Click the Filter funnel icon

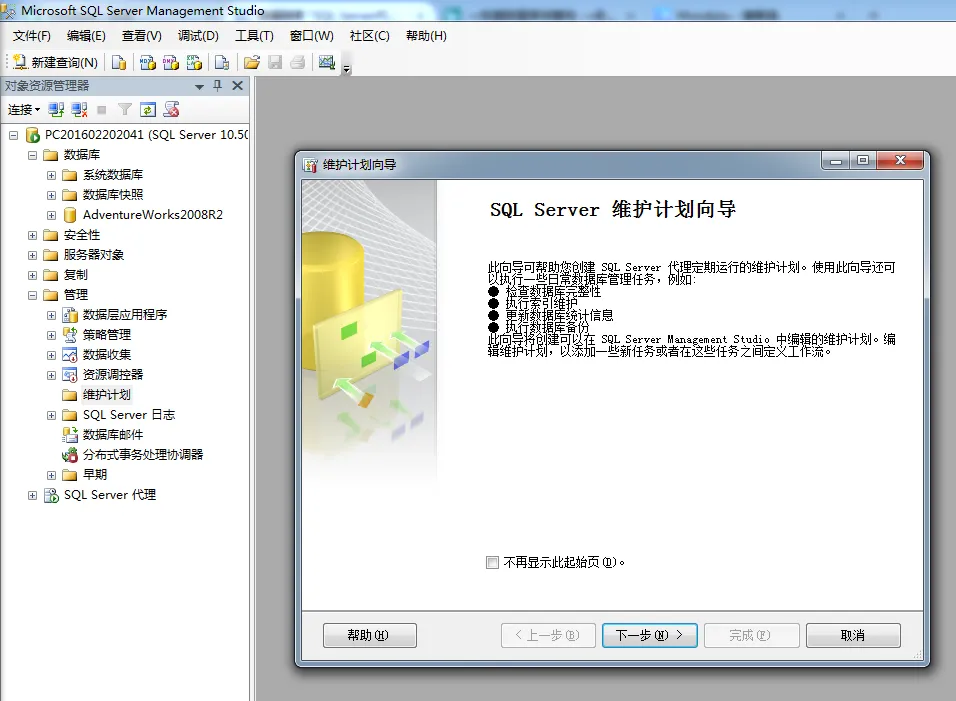124,110
